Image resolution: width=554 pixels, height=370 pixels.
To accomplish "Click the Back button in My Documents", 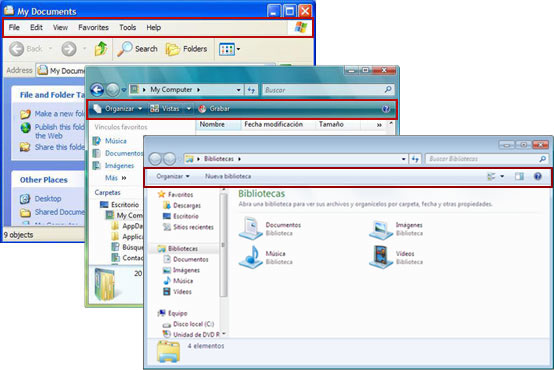I will [x=26, y=49].
